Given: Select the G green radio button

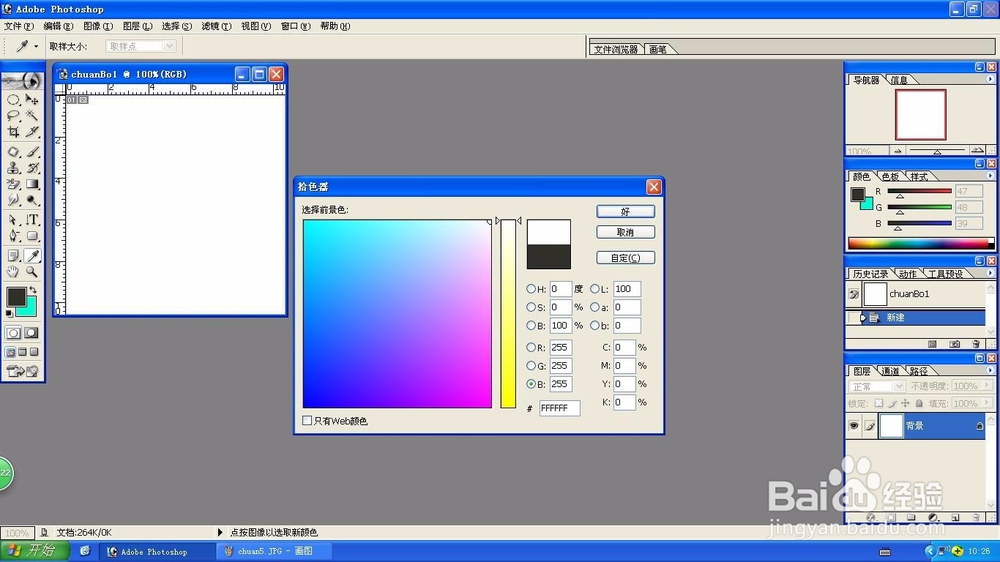Looking at the screenshot, I should pyautogui.click(x=531, y=366).
